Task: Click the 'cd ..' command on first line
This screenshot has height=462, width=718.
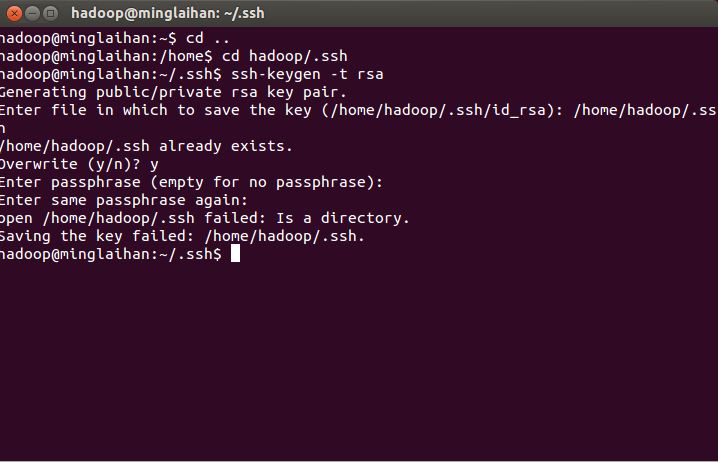Action: pyautogui.click(x=208, y=38)
